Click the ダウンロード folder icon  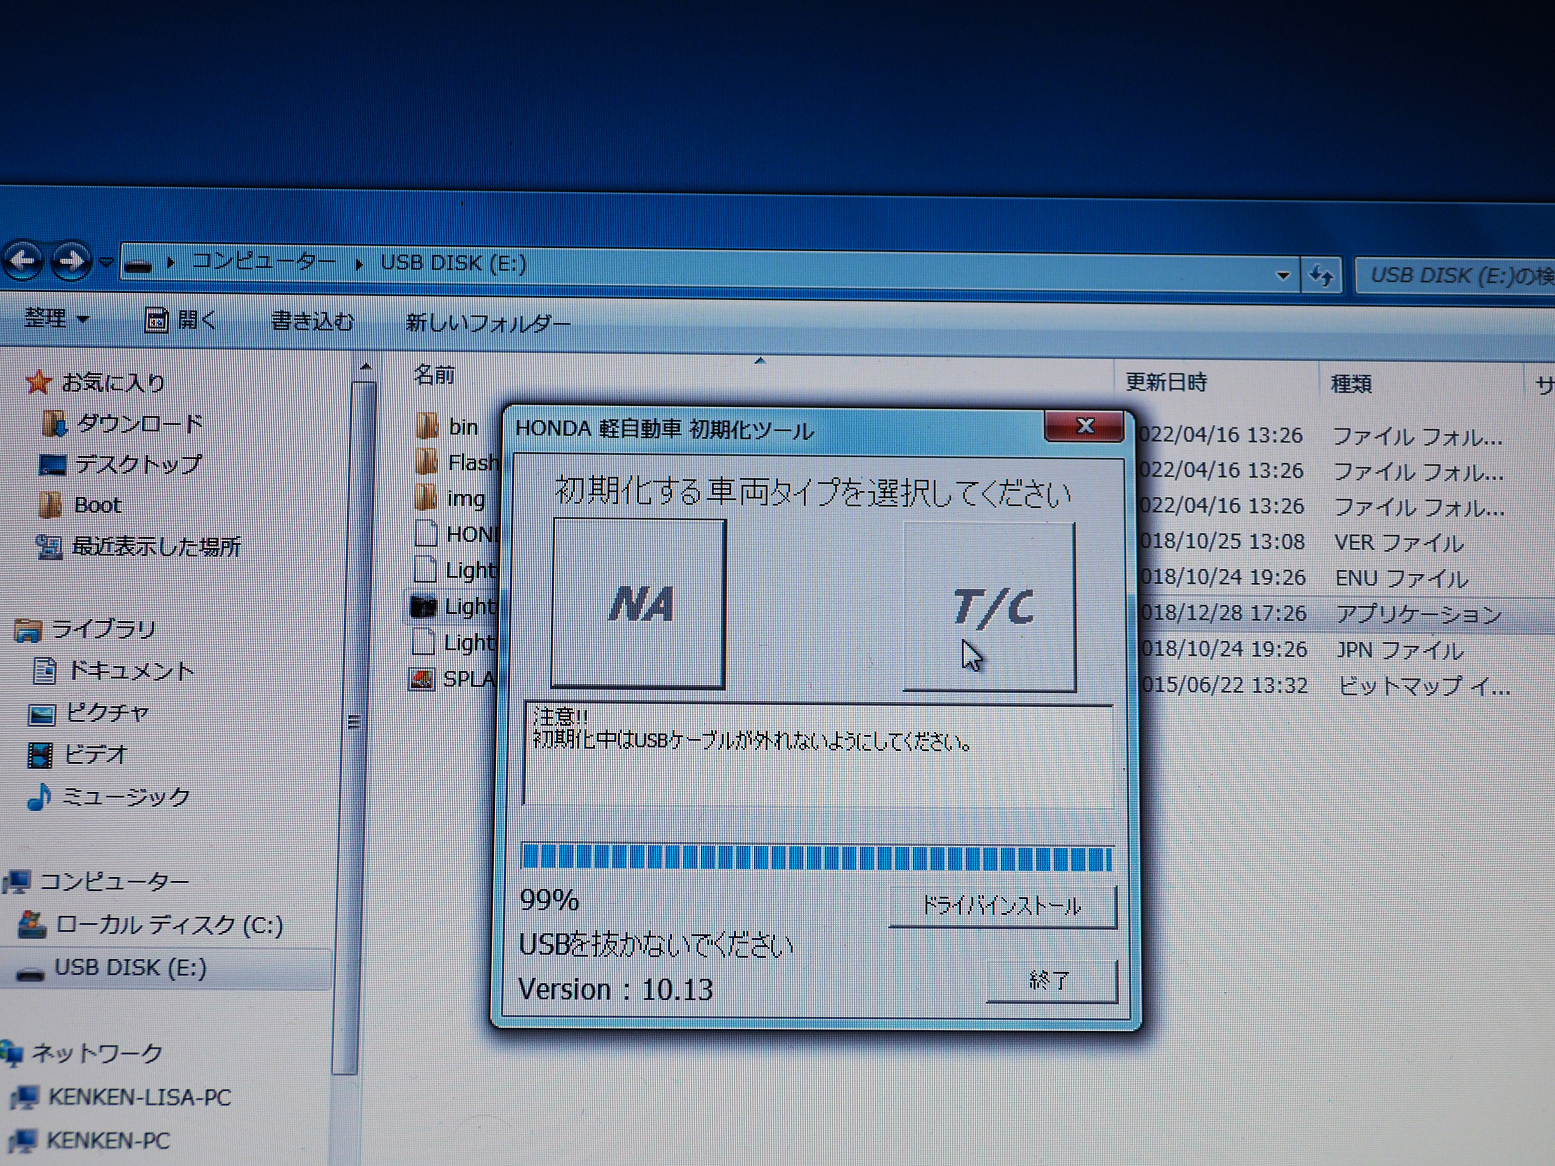[x=54, y=424]
